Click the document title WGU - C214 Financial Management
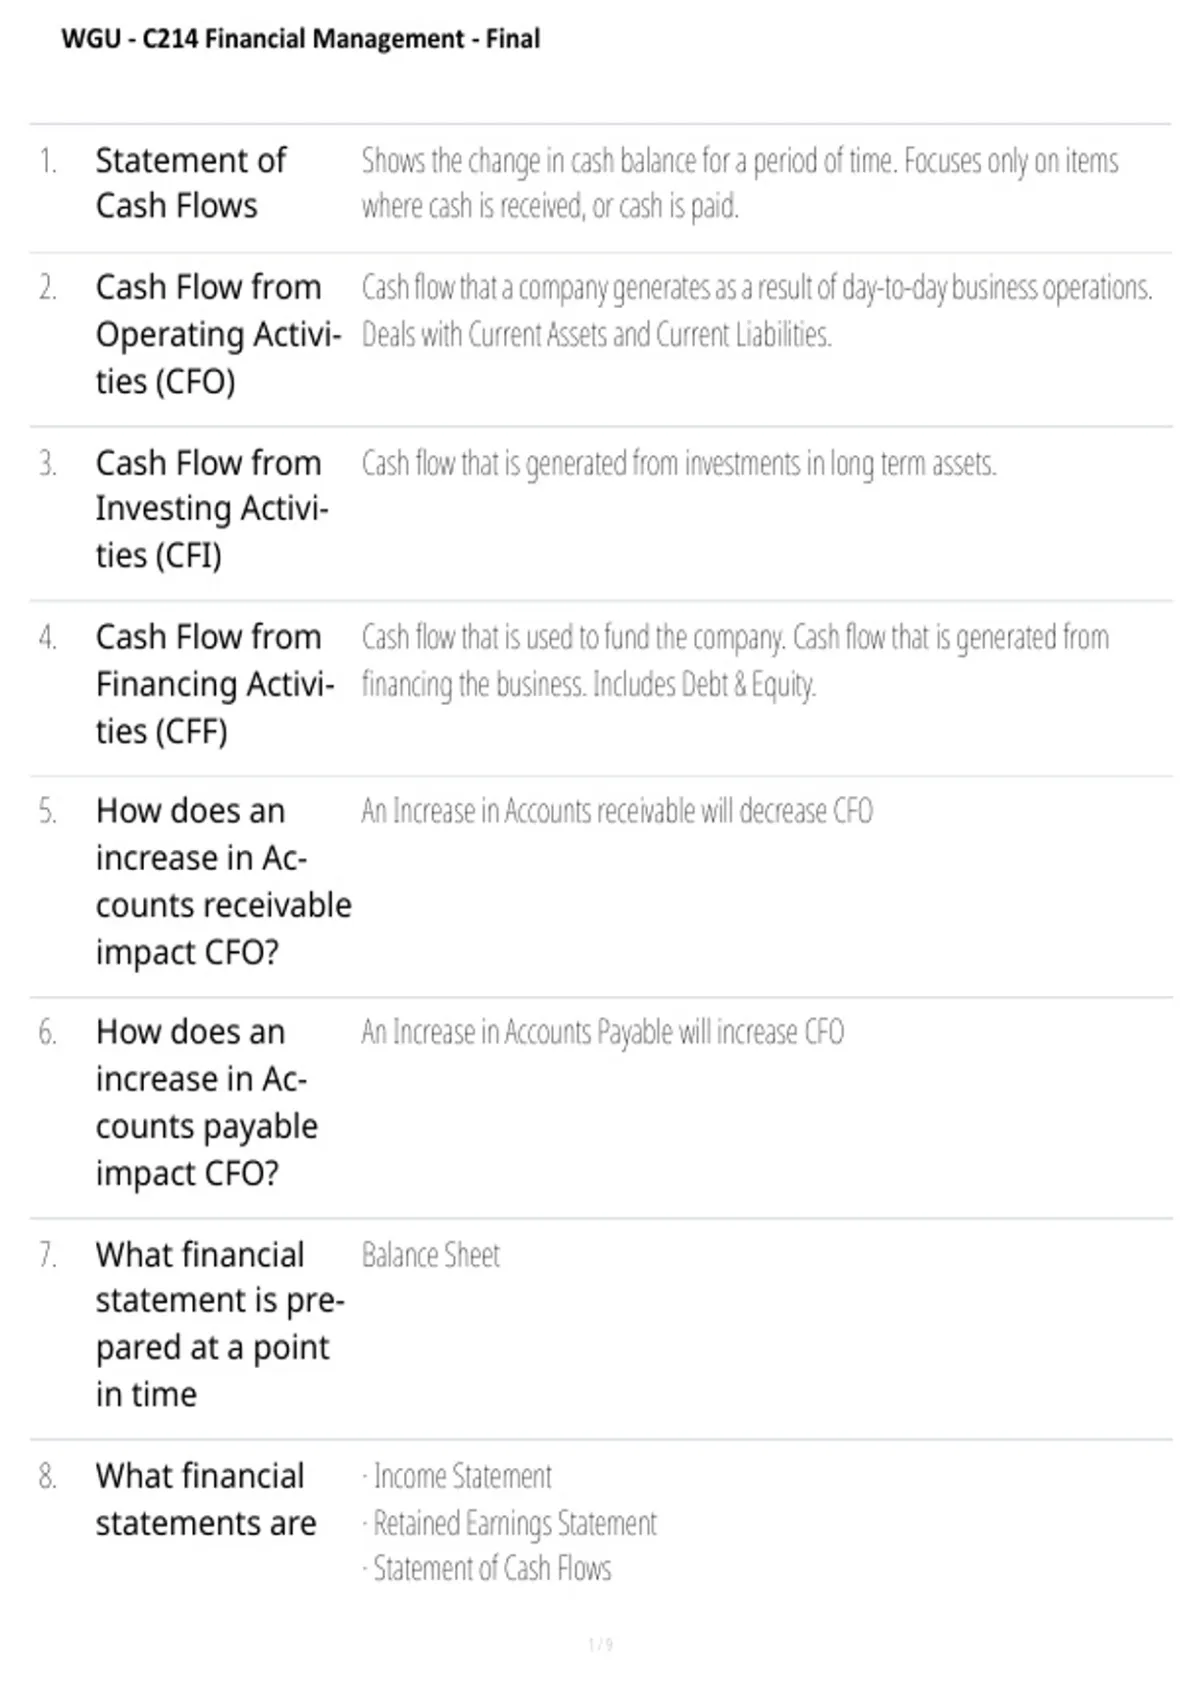This screenshot has height=1700, width=1200. coord(300,39)
